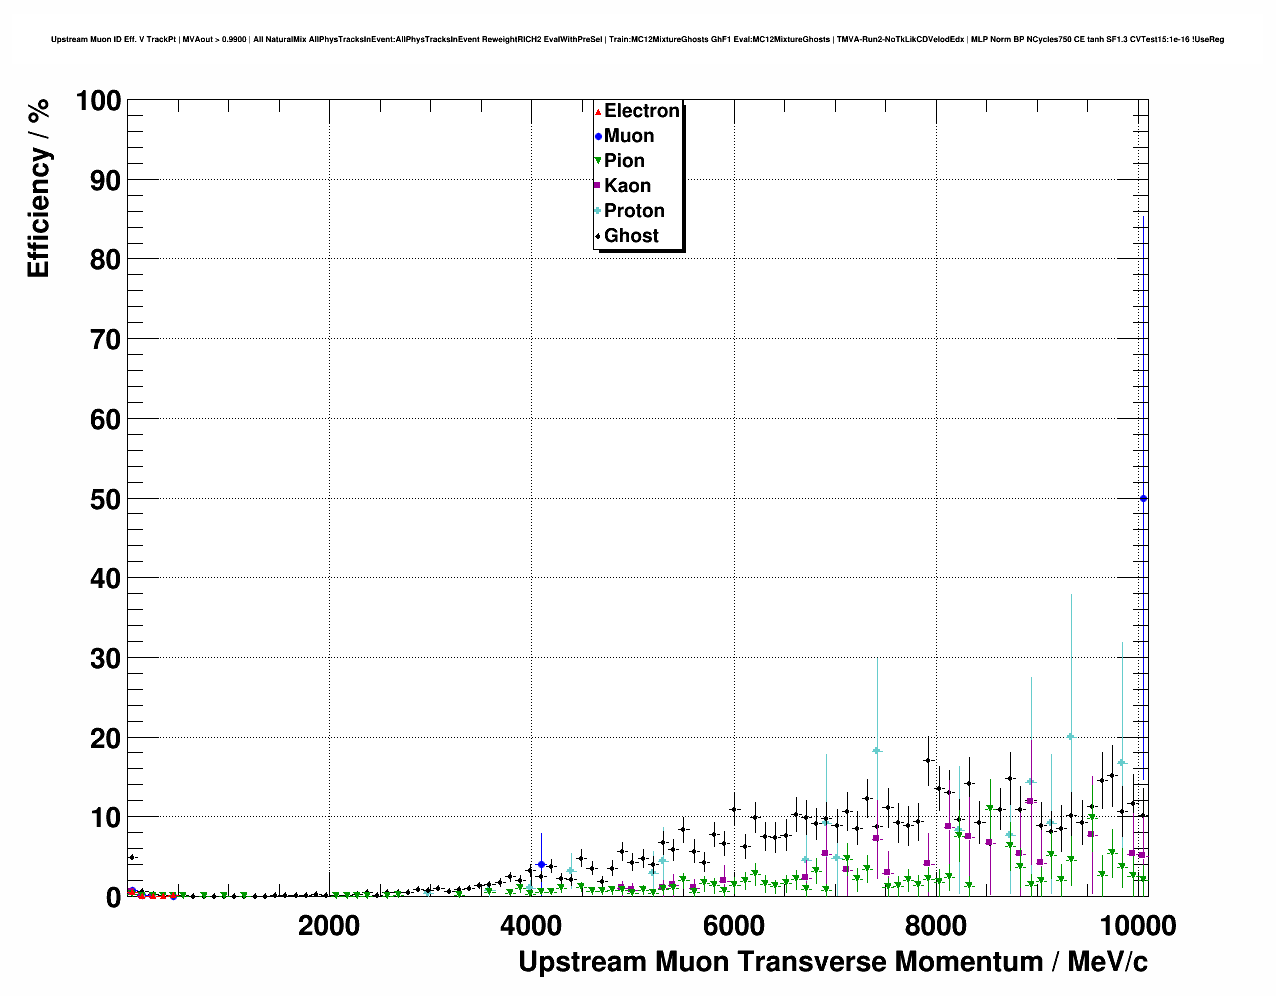Click the black Ghost legend marker
This screenshot has height=996, width=1276.
coord(598,237)
